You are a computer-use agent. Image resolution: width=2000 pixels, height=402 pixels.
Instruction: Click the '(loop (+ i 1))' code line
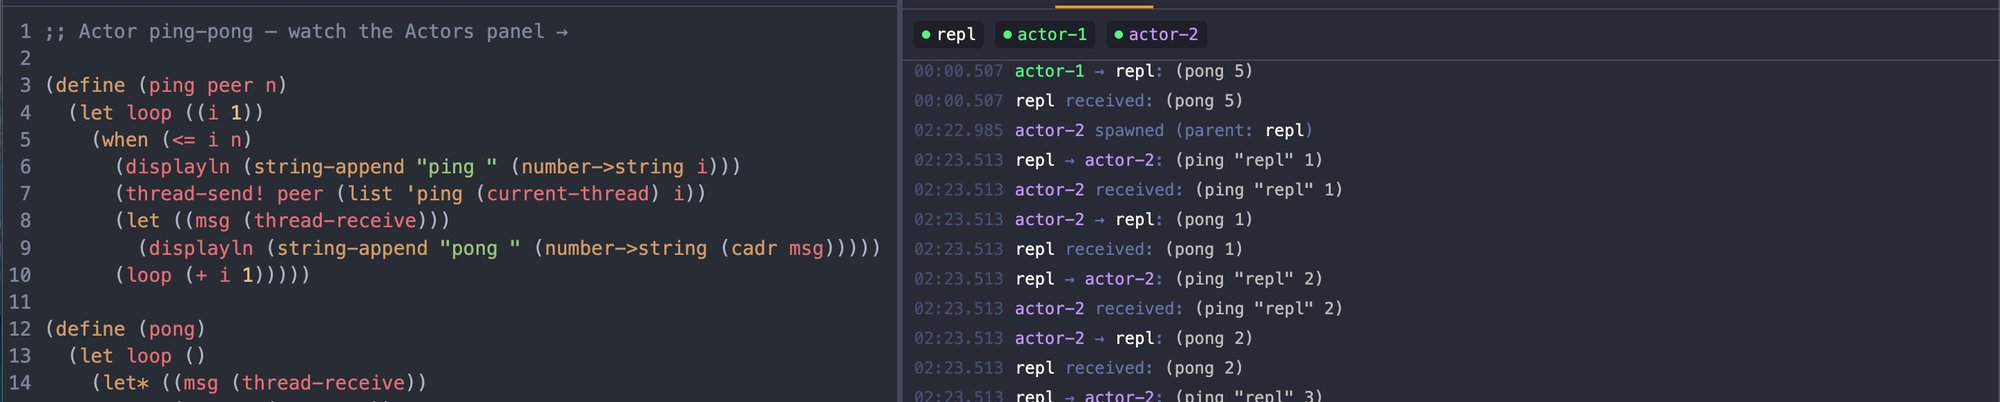click(x=213, y=275)
